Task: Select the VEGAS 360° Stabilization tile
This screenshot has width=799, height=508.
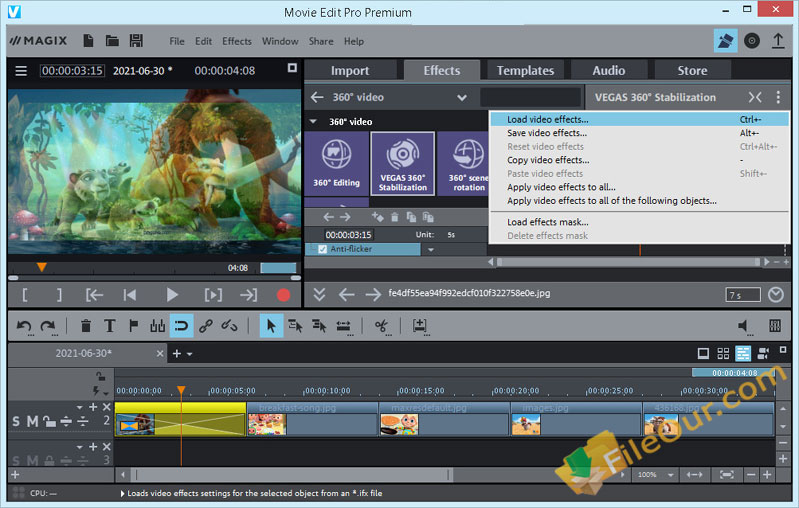Action: pos(403,163)
